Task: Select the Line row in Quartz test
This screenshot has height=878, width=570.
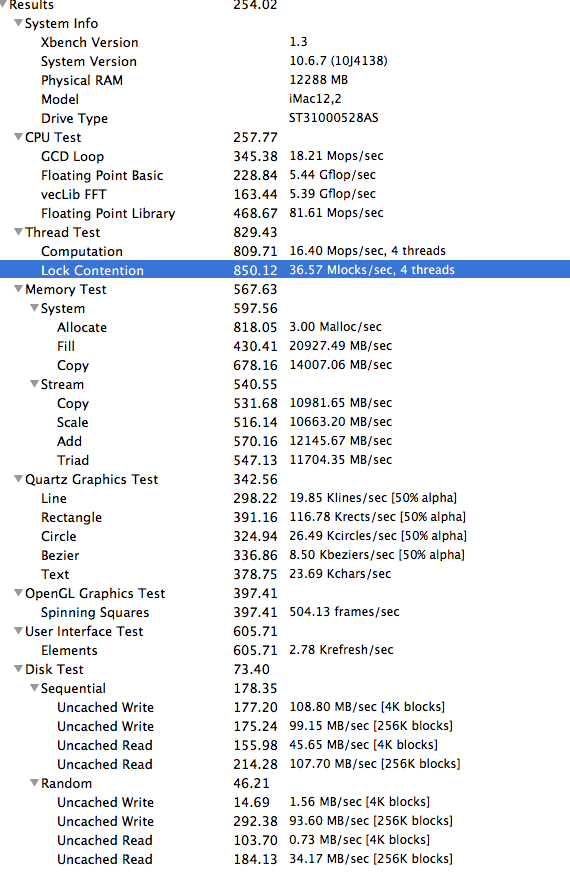Action: [285, 498]
